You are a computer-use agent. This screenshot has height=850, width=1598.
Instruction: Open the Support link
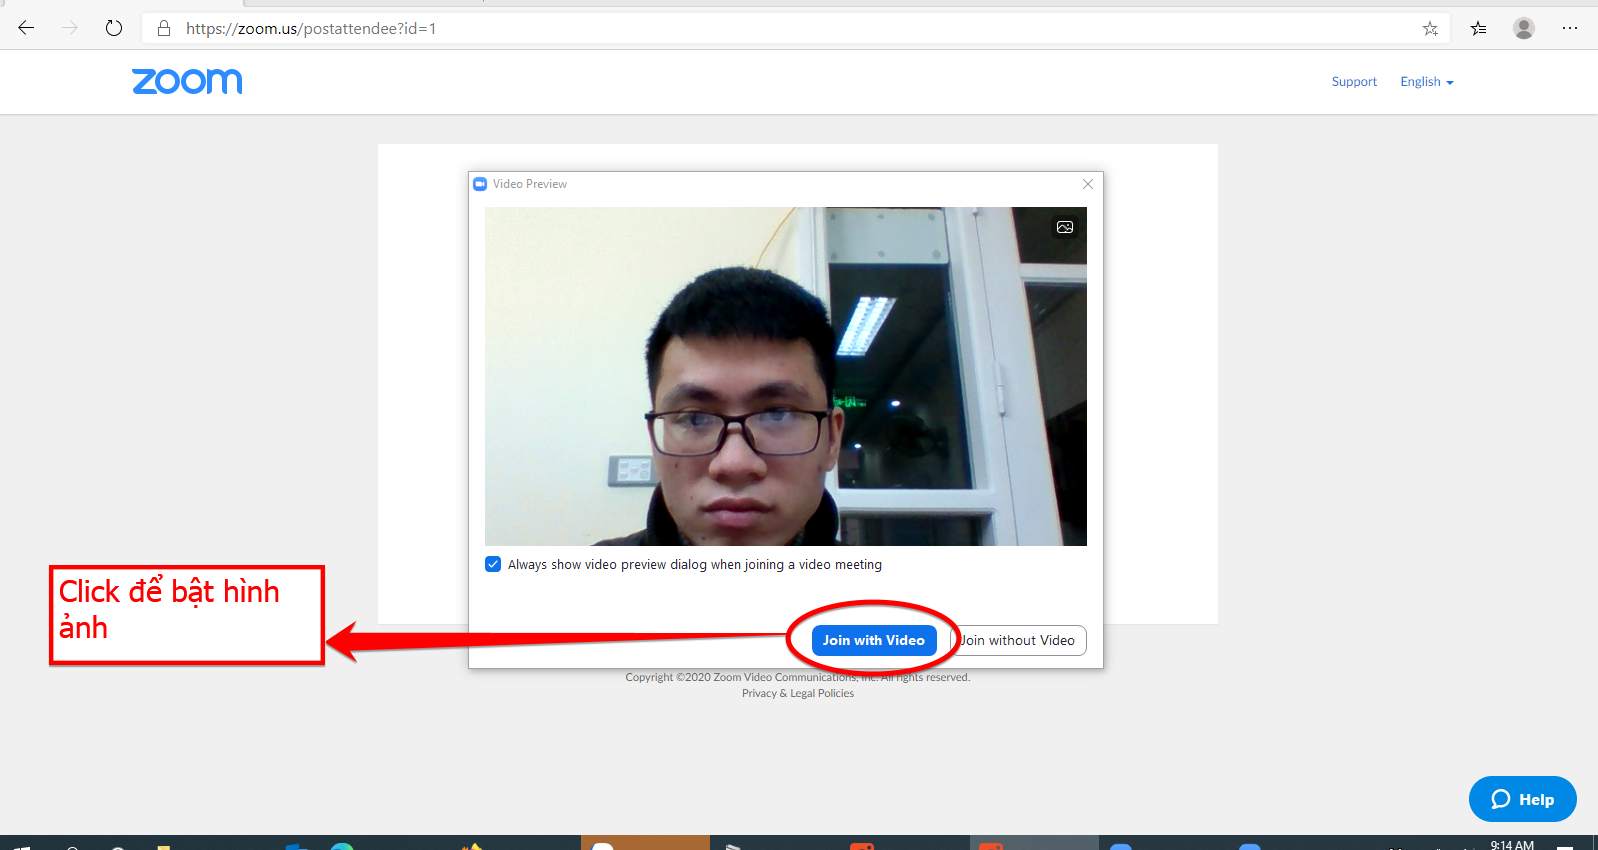pyautogui.click(x=1354, y=82)
